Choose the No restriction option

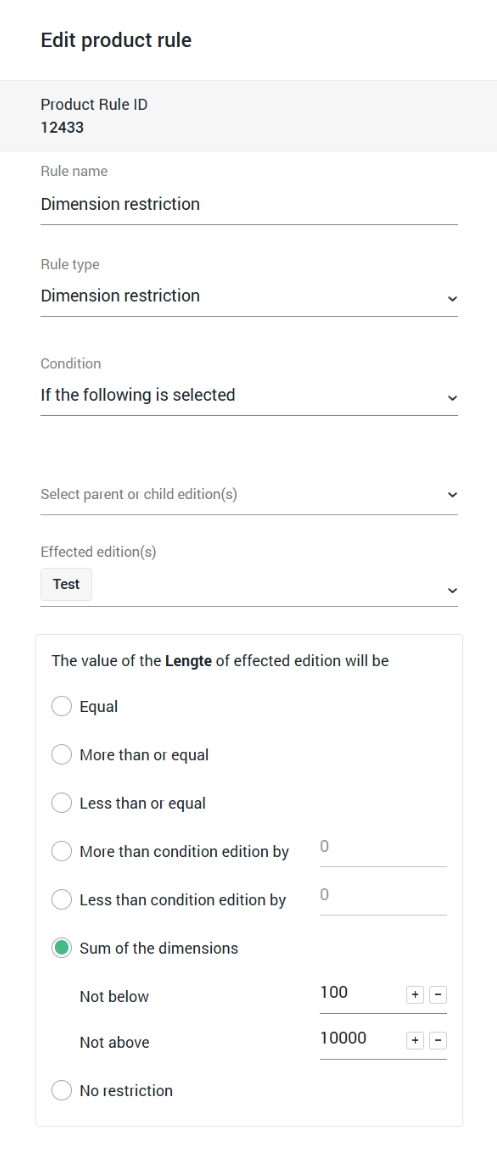62,1090
